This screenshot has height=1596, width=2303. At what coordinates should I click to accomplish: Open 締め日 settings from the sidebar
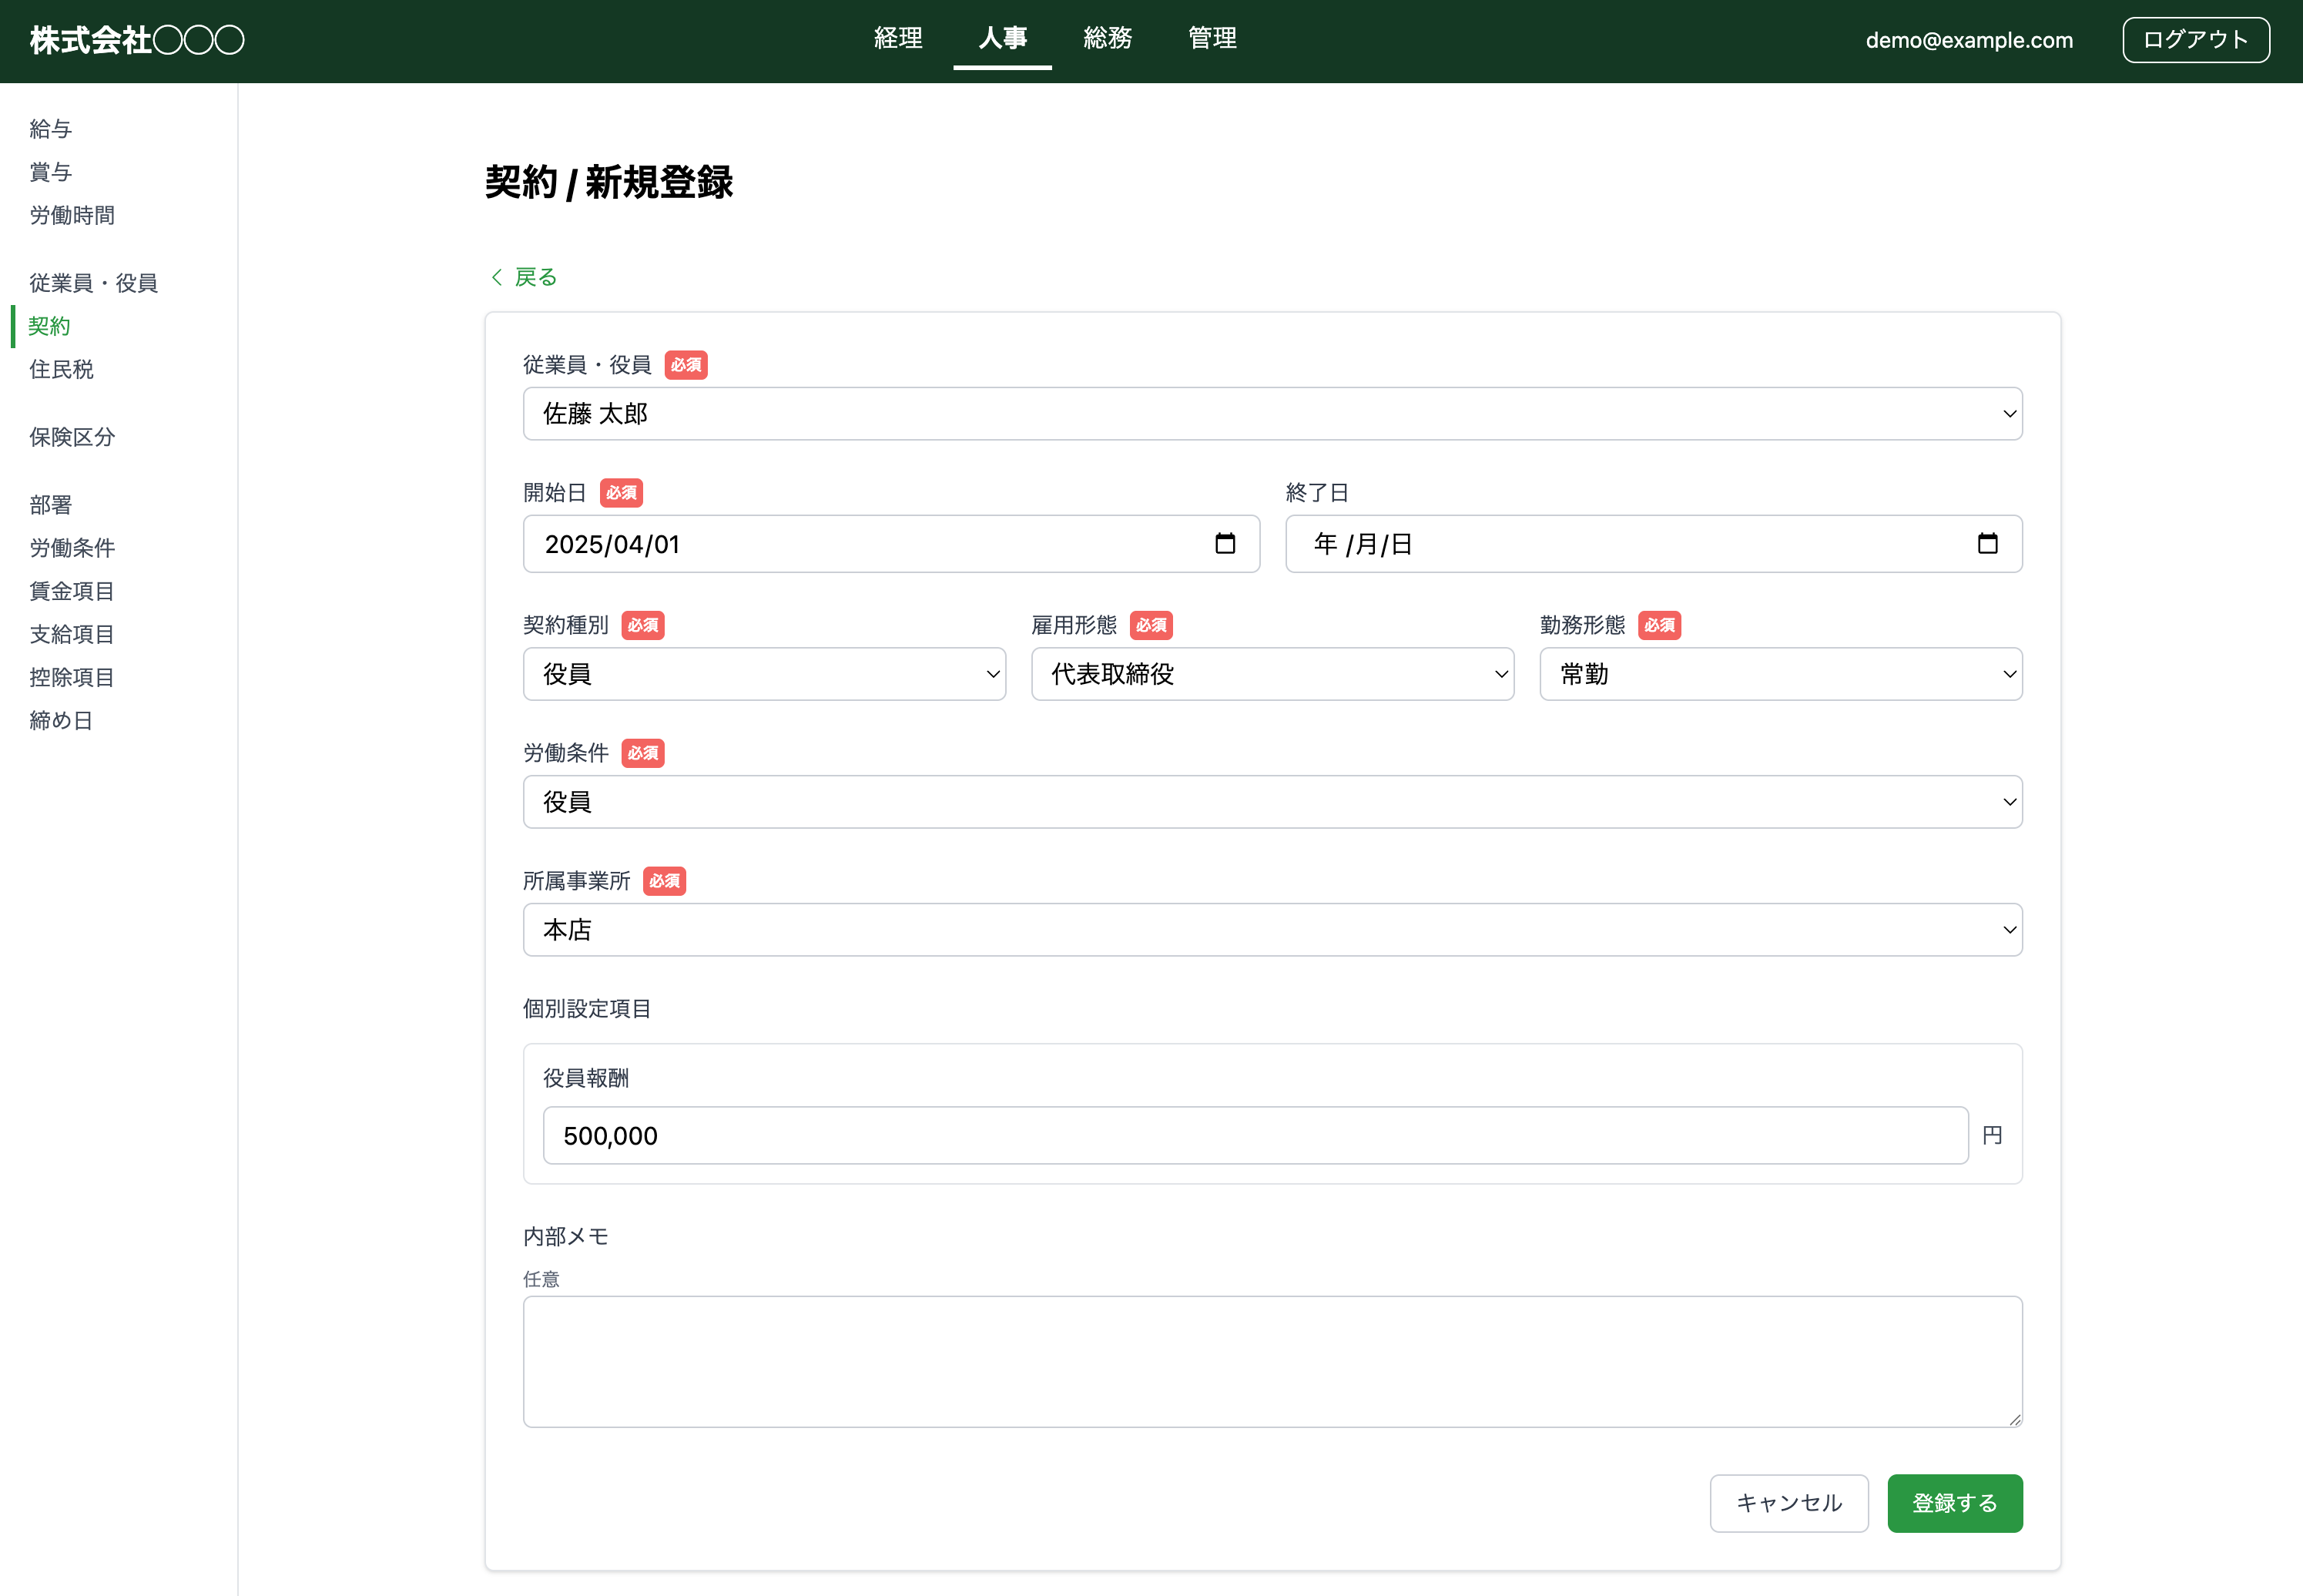[x=60, y=720]
